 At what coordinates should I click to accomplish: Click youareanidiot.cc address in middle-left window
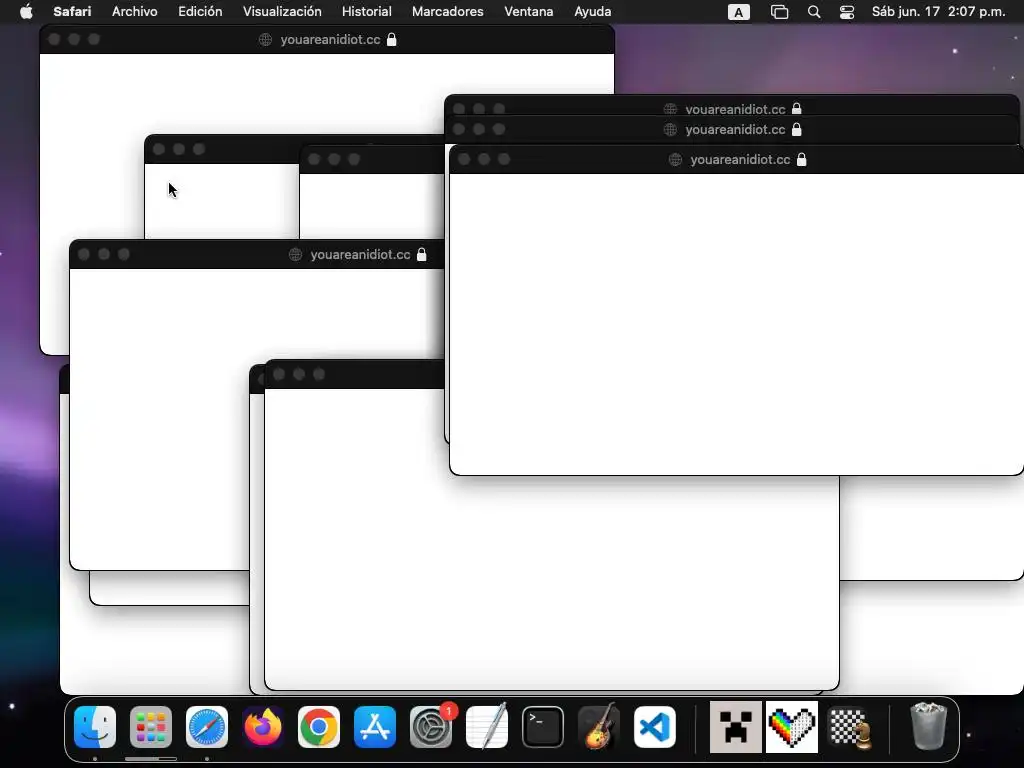point(360,255)
